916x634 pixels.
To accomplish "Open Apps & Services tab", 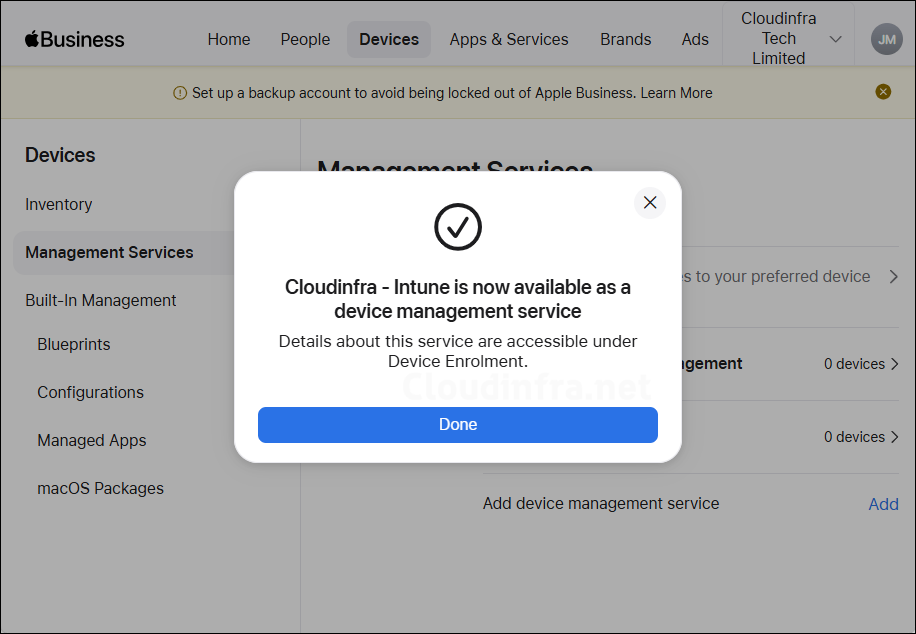I will click(509, 39).
